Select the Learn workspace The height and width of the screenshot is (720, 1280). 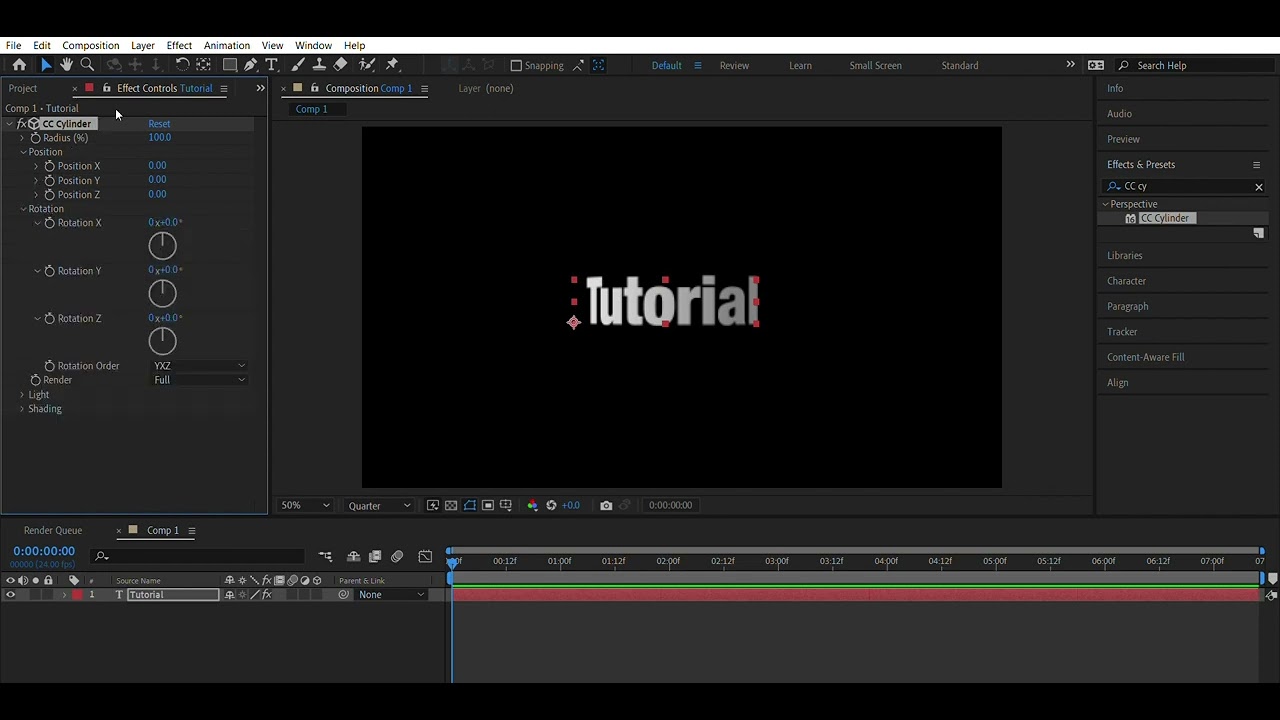tap(800, 65)
